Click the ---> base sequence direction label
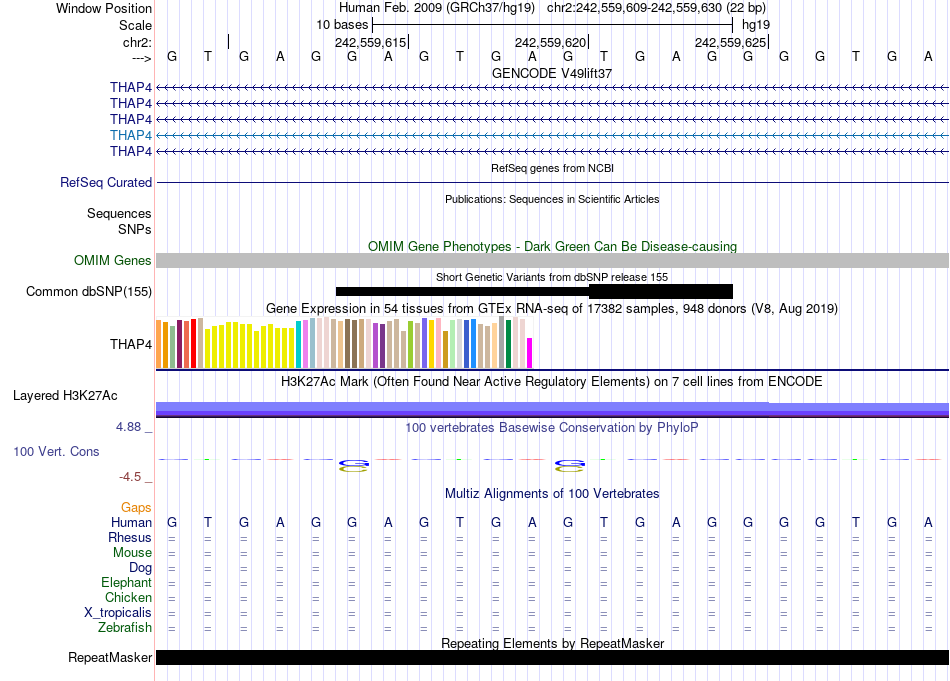 (141, 58)
